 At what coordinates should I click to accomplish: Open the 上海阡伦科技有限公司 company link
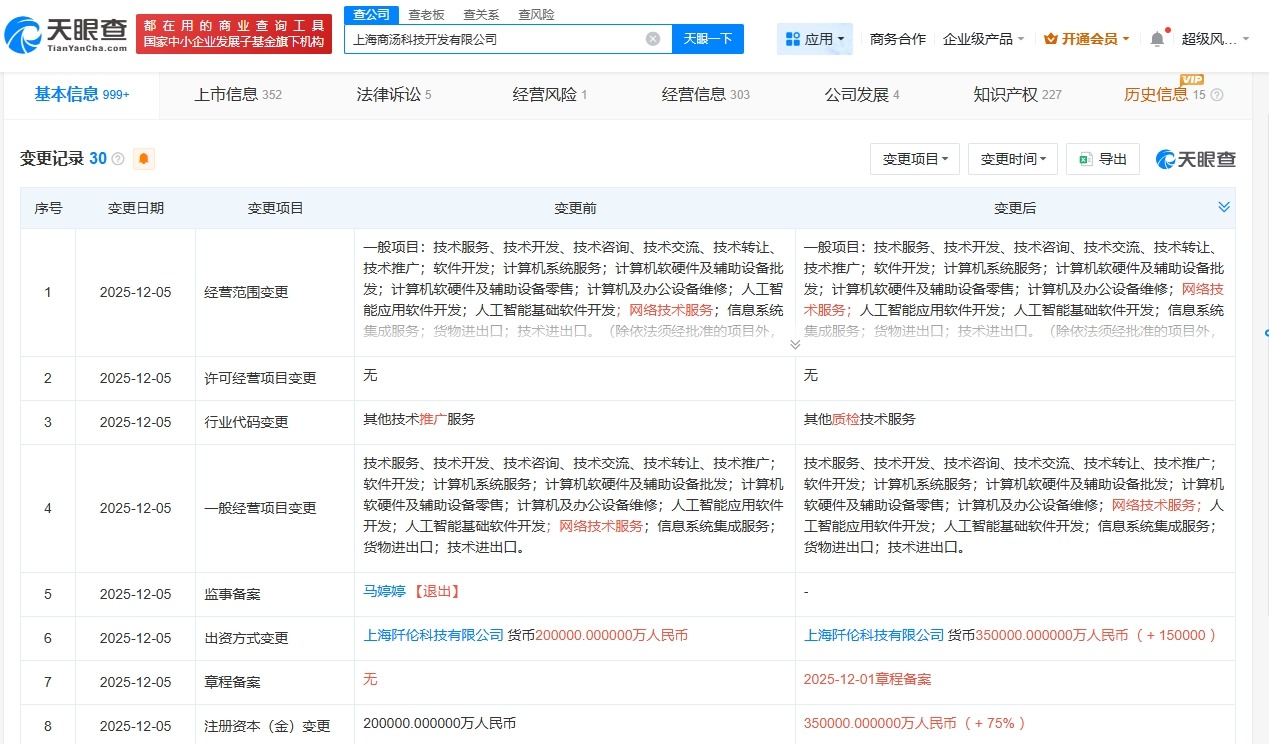pyautogui.click(x=431, y=635)
